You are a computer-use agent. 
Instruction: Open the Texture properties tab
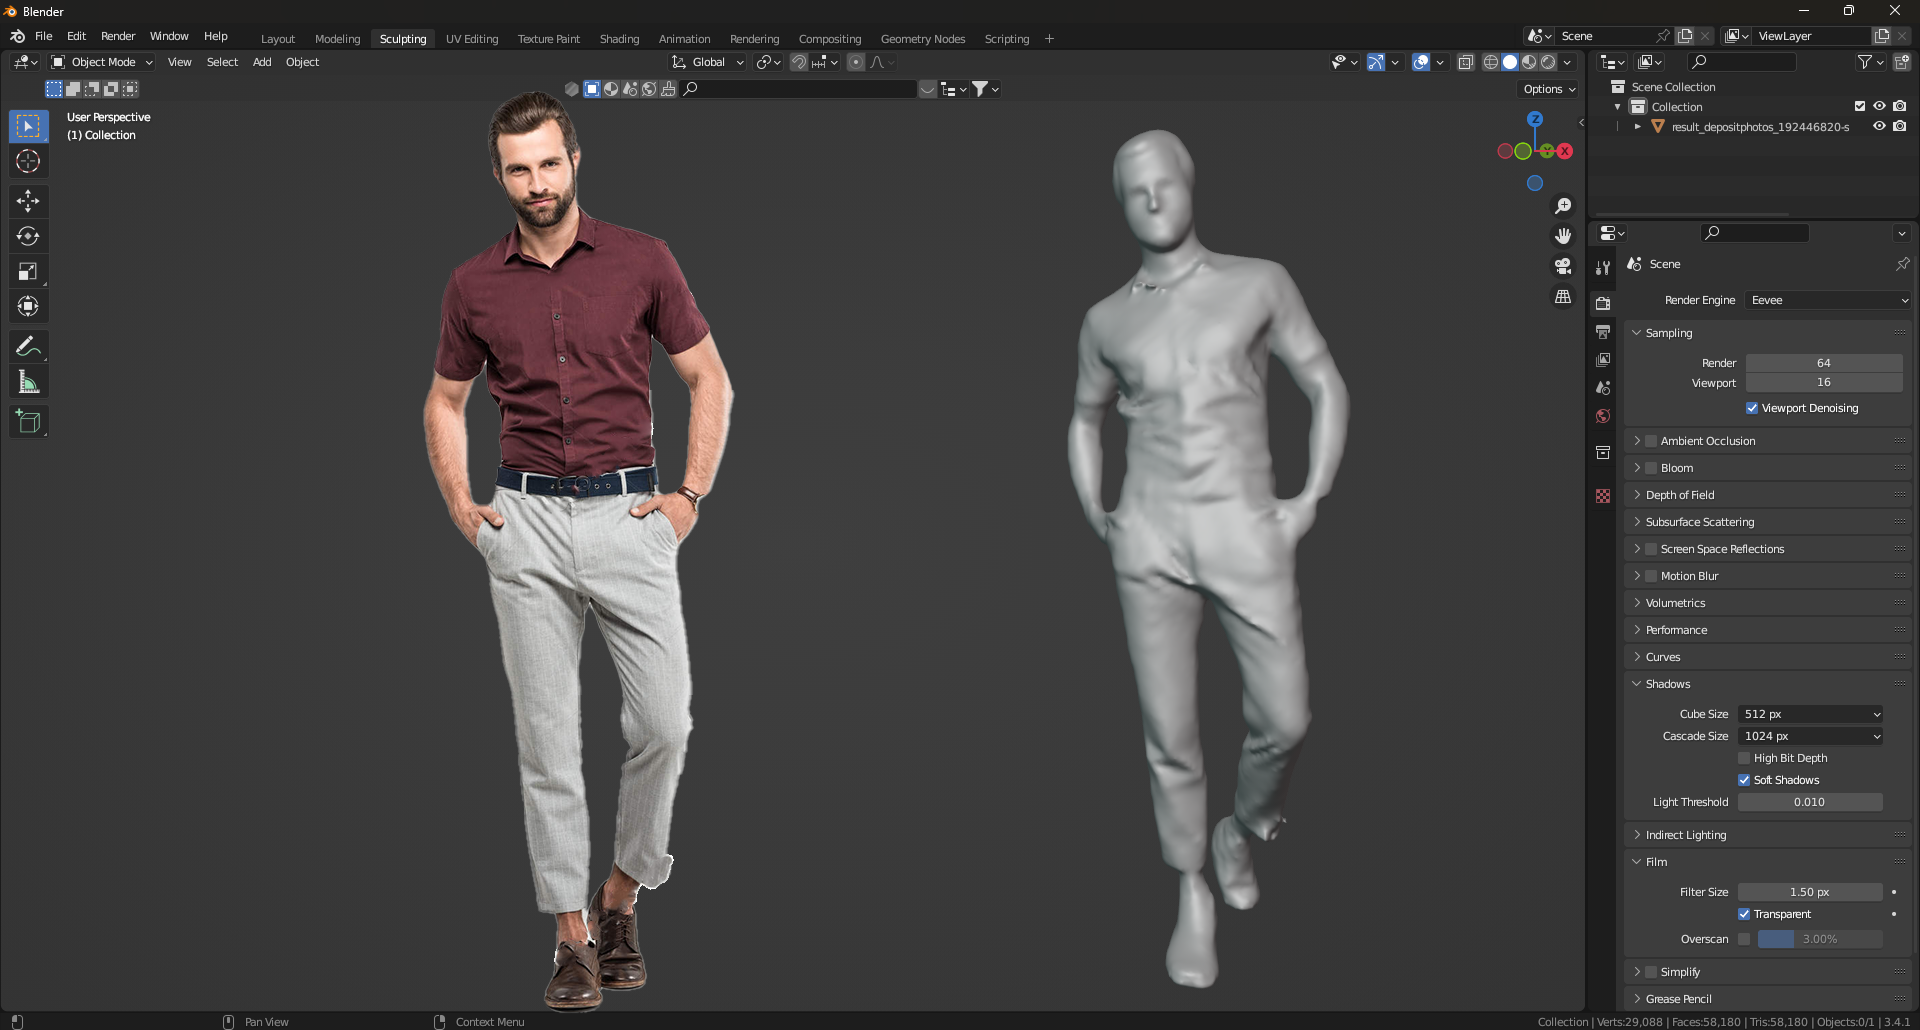point(1603,496)
